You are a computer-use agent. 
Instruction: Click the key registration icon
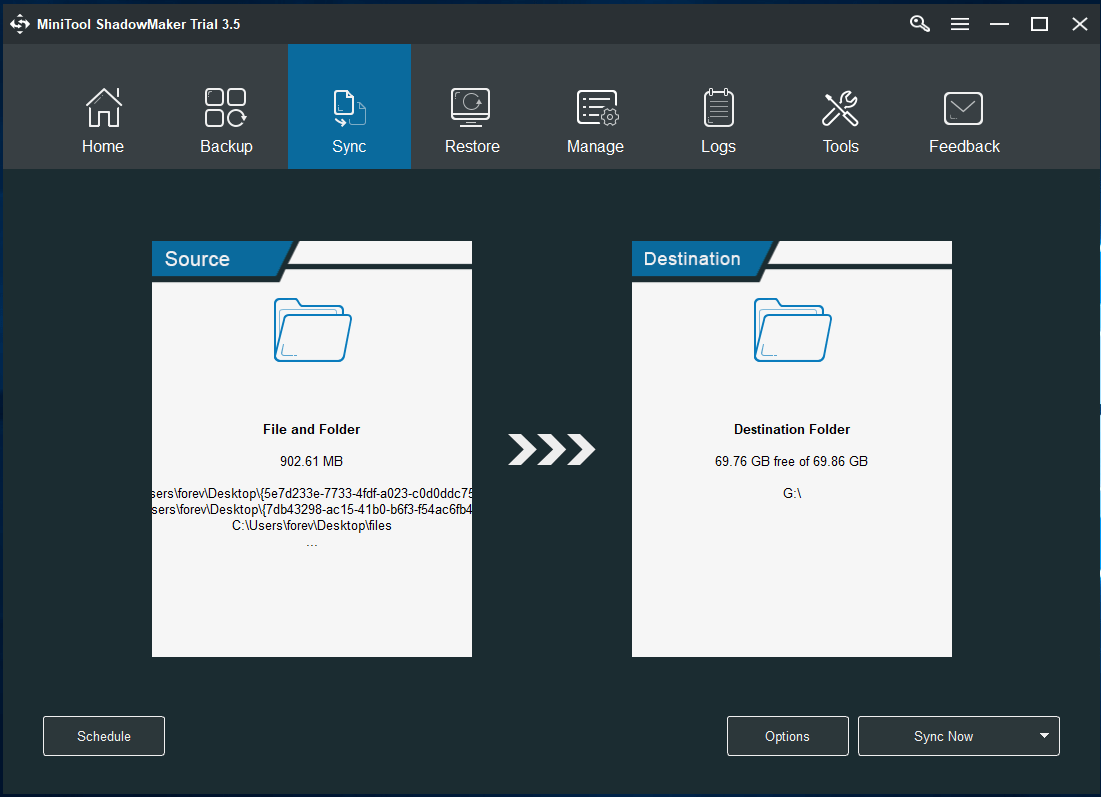(920, 24)
